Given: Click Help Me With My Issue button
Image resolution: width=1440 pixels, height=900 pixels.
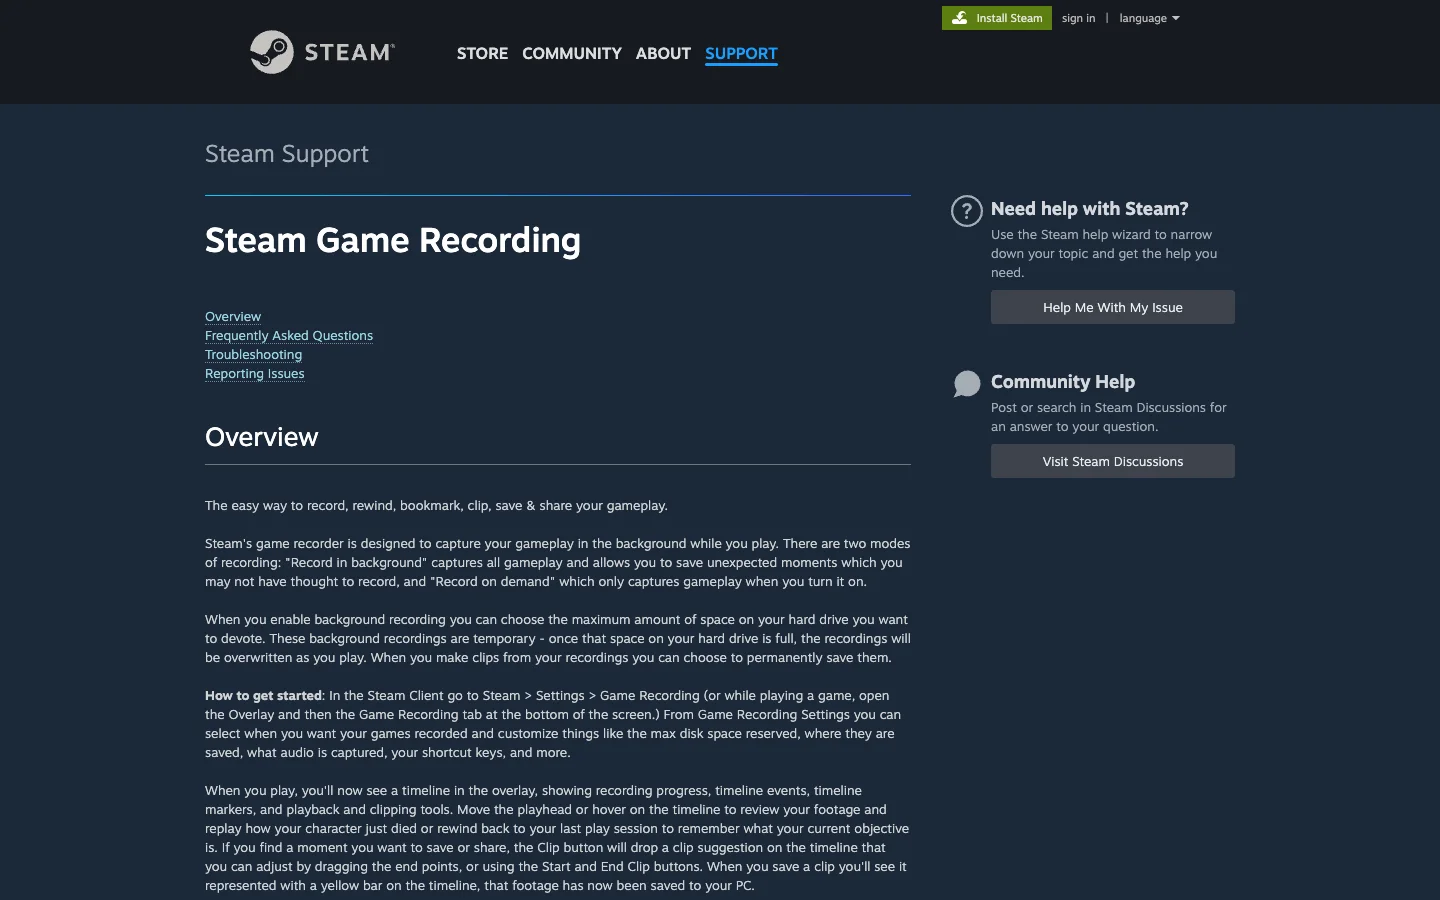Looking at the screenshot, I should [x=1113, y=307].
